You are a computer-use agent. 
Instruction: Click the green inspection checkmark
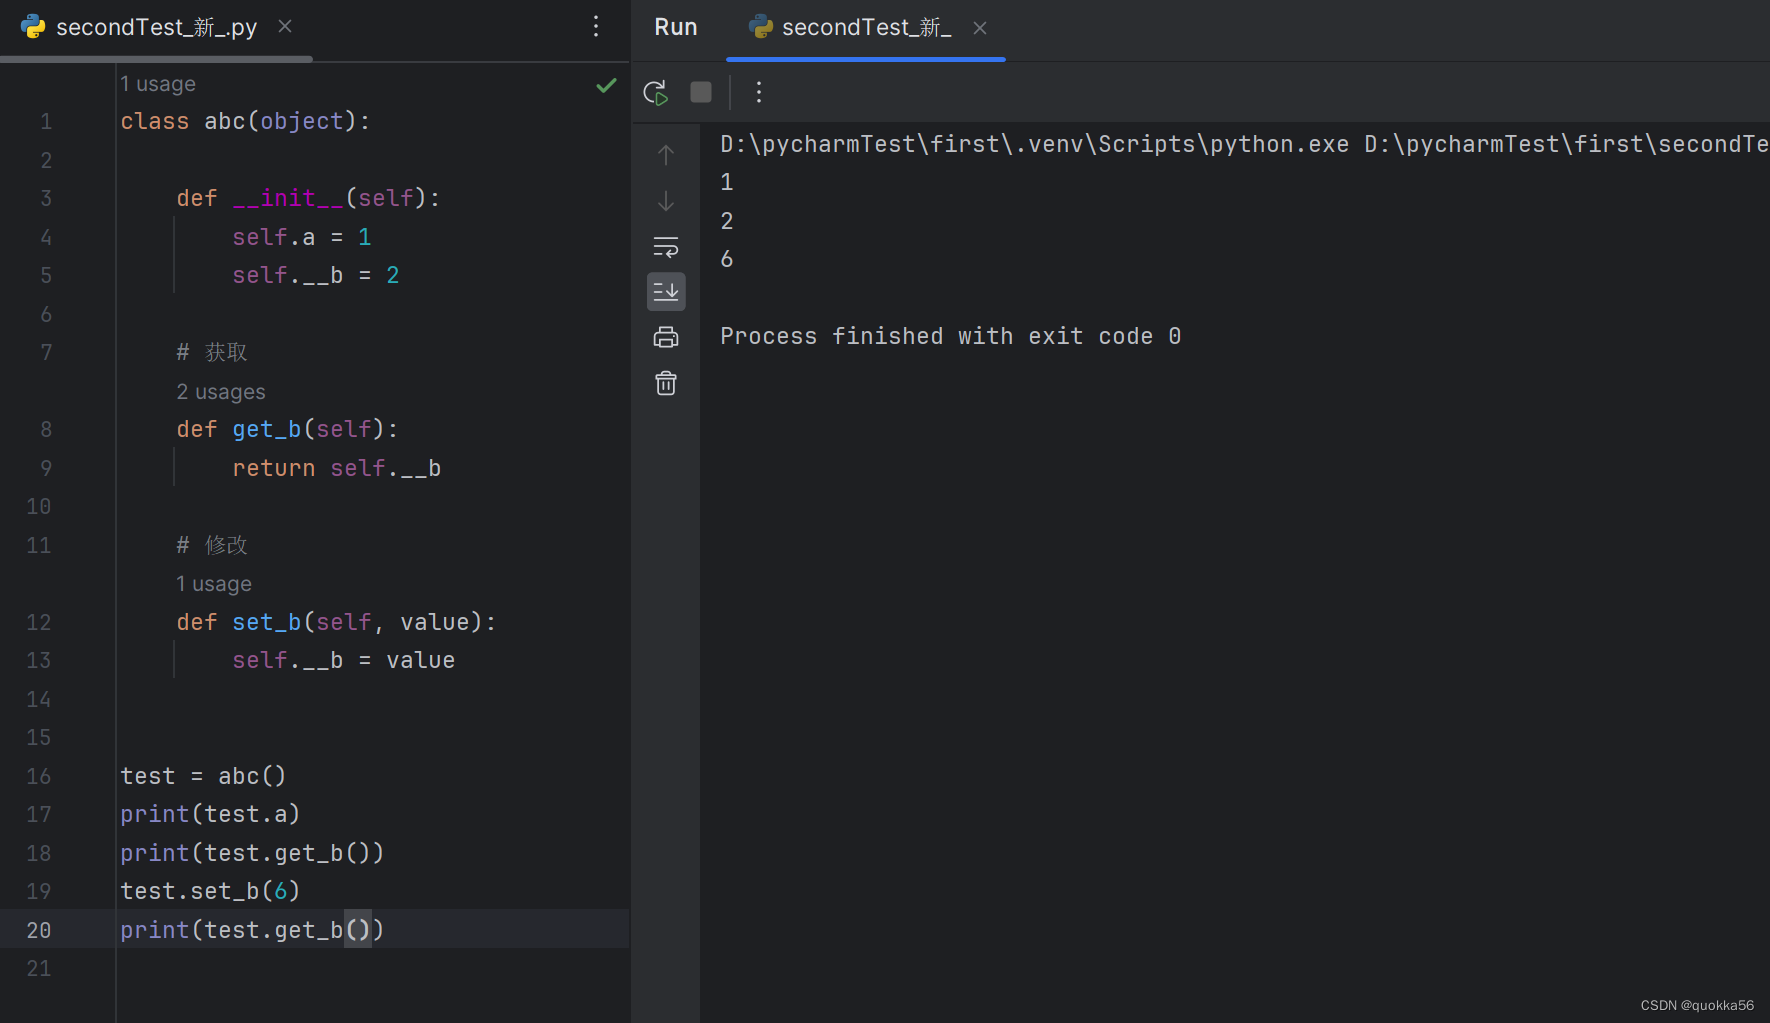(x=606, y=85)
